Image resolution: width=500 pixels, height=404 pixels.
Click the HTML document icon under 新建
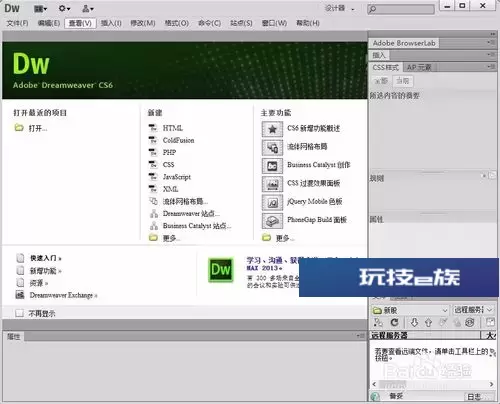click(x=153, y=128)
